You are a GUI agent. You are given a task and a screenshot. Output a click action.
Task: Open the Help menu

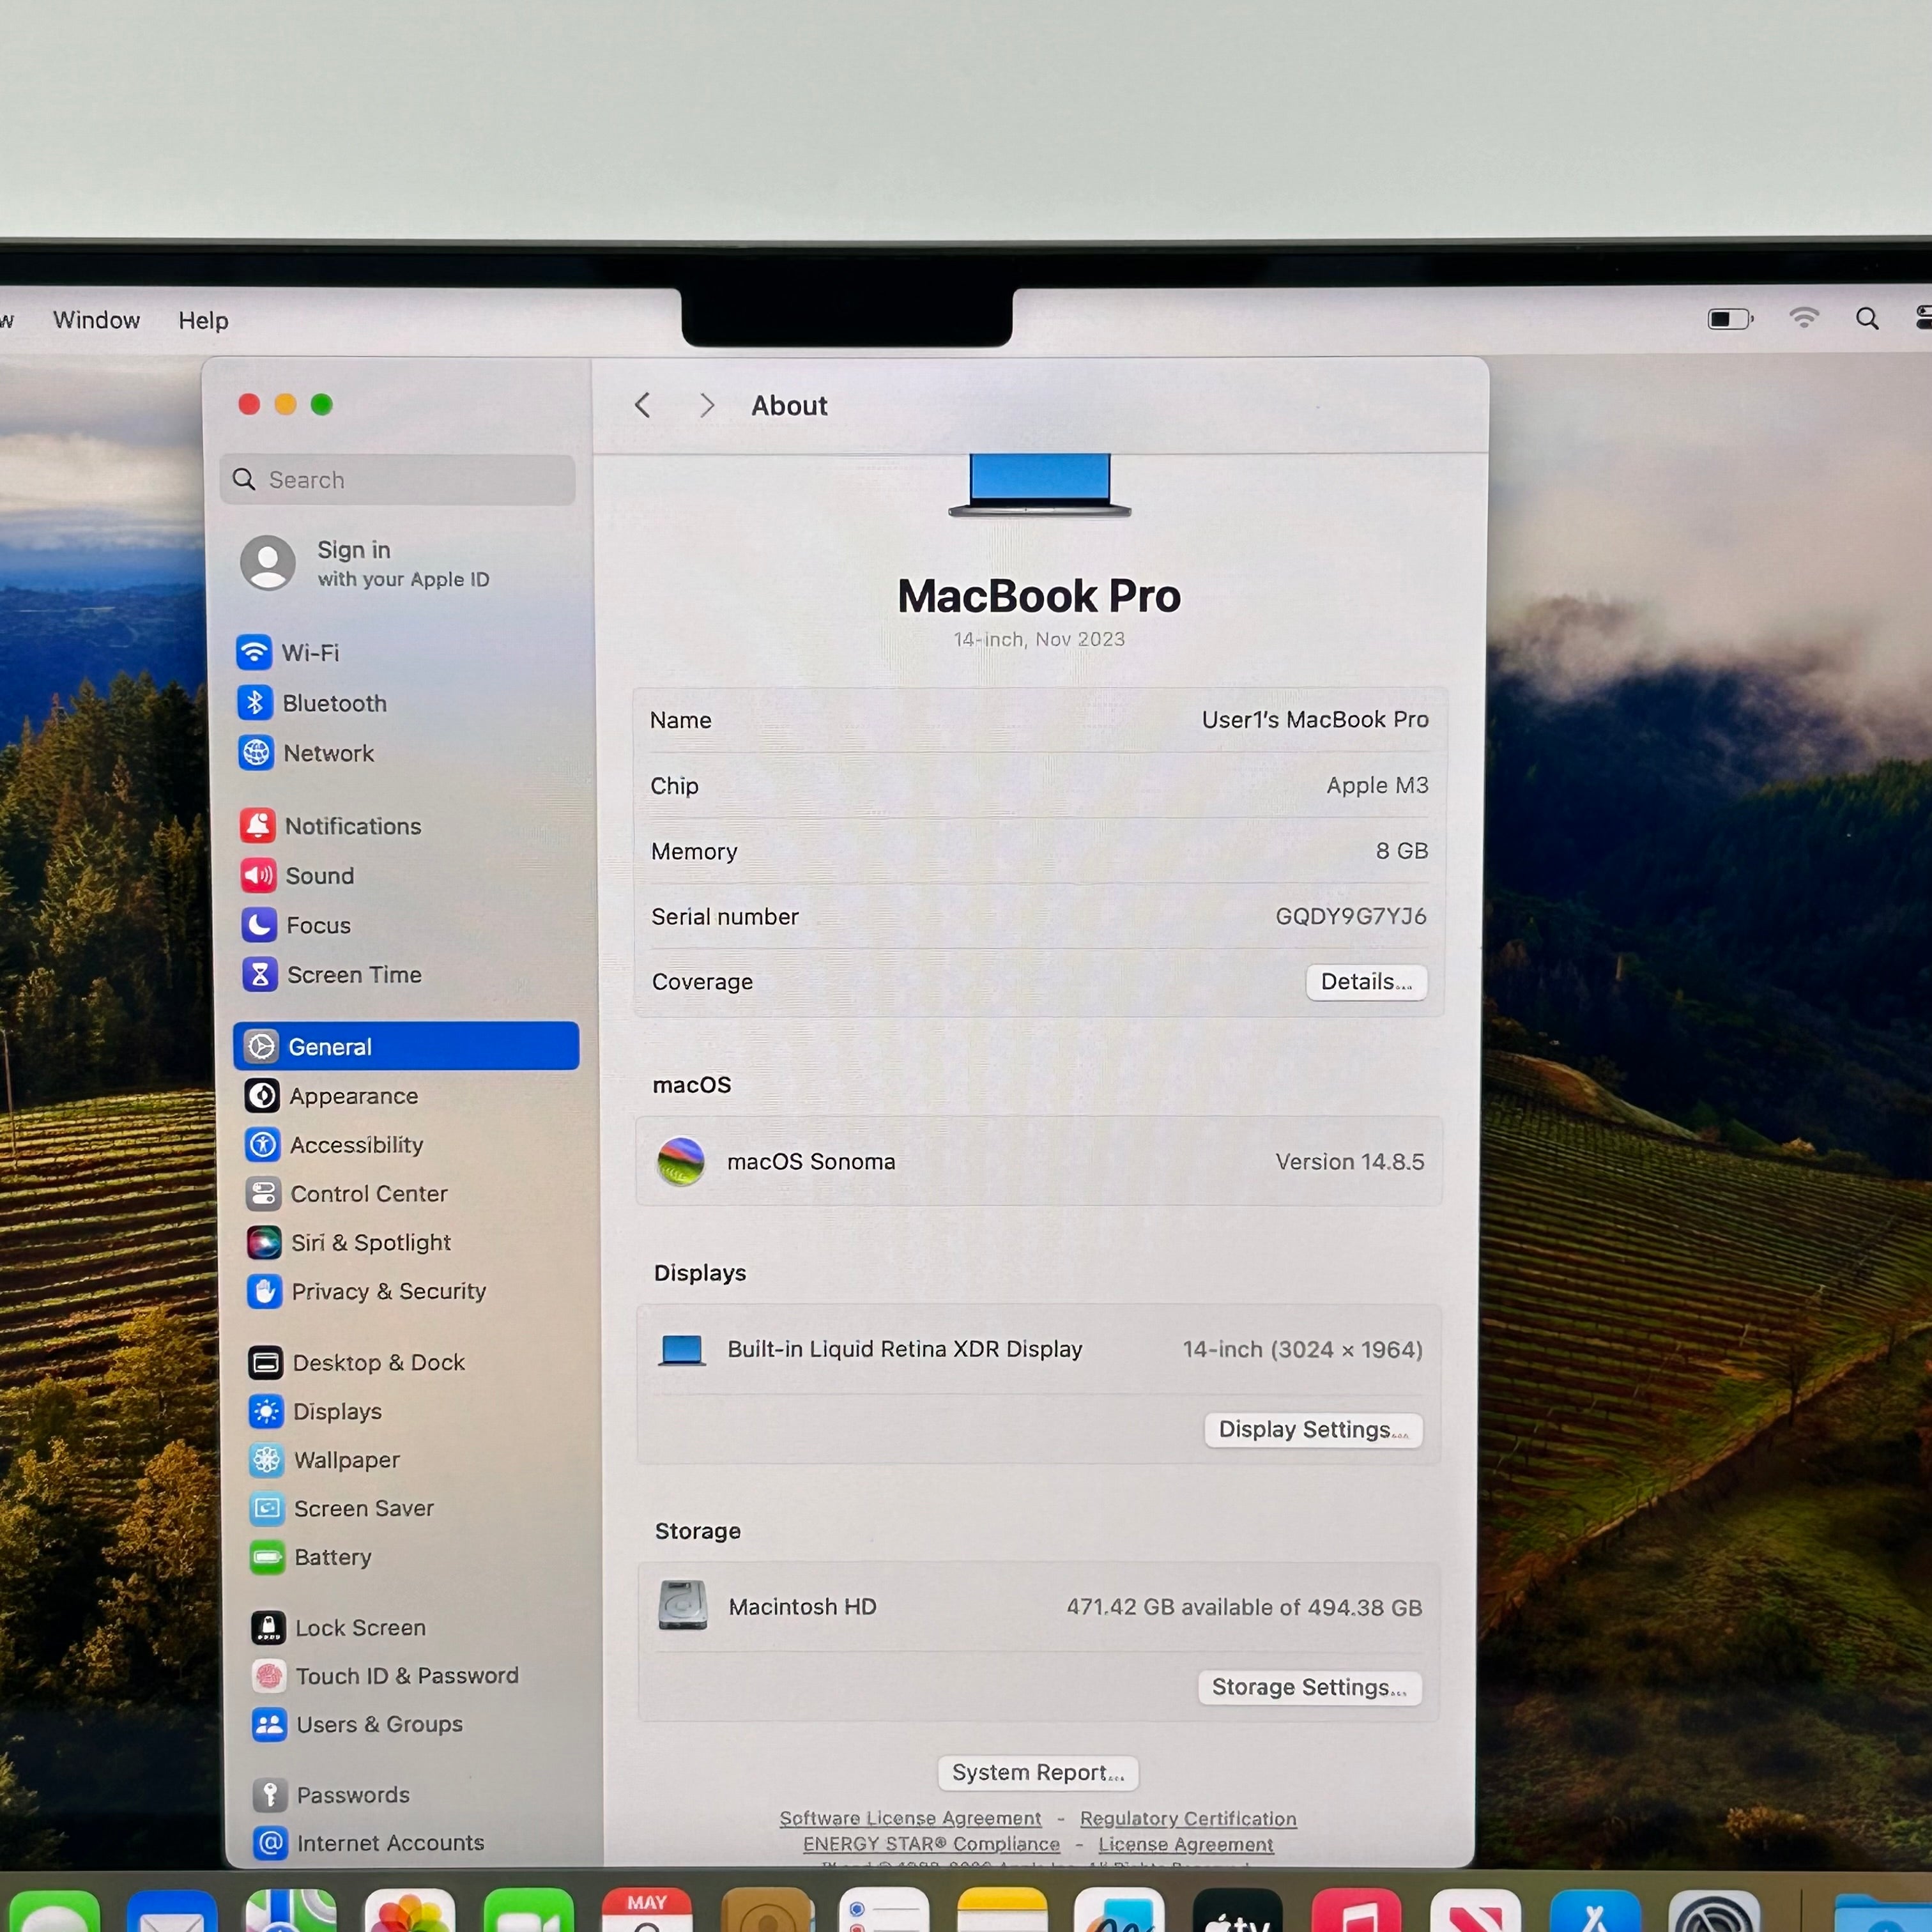point(203,320)
